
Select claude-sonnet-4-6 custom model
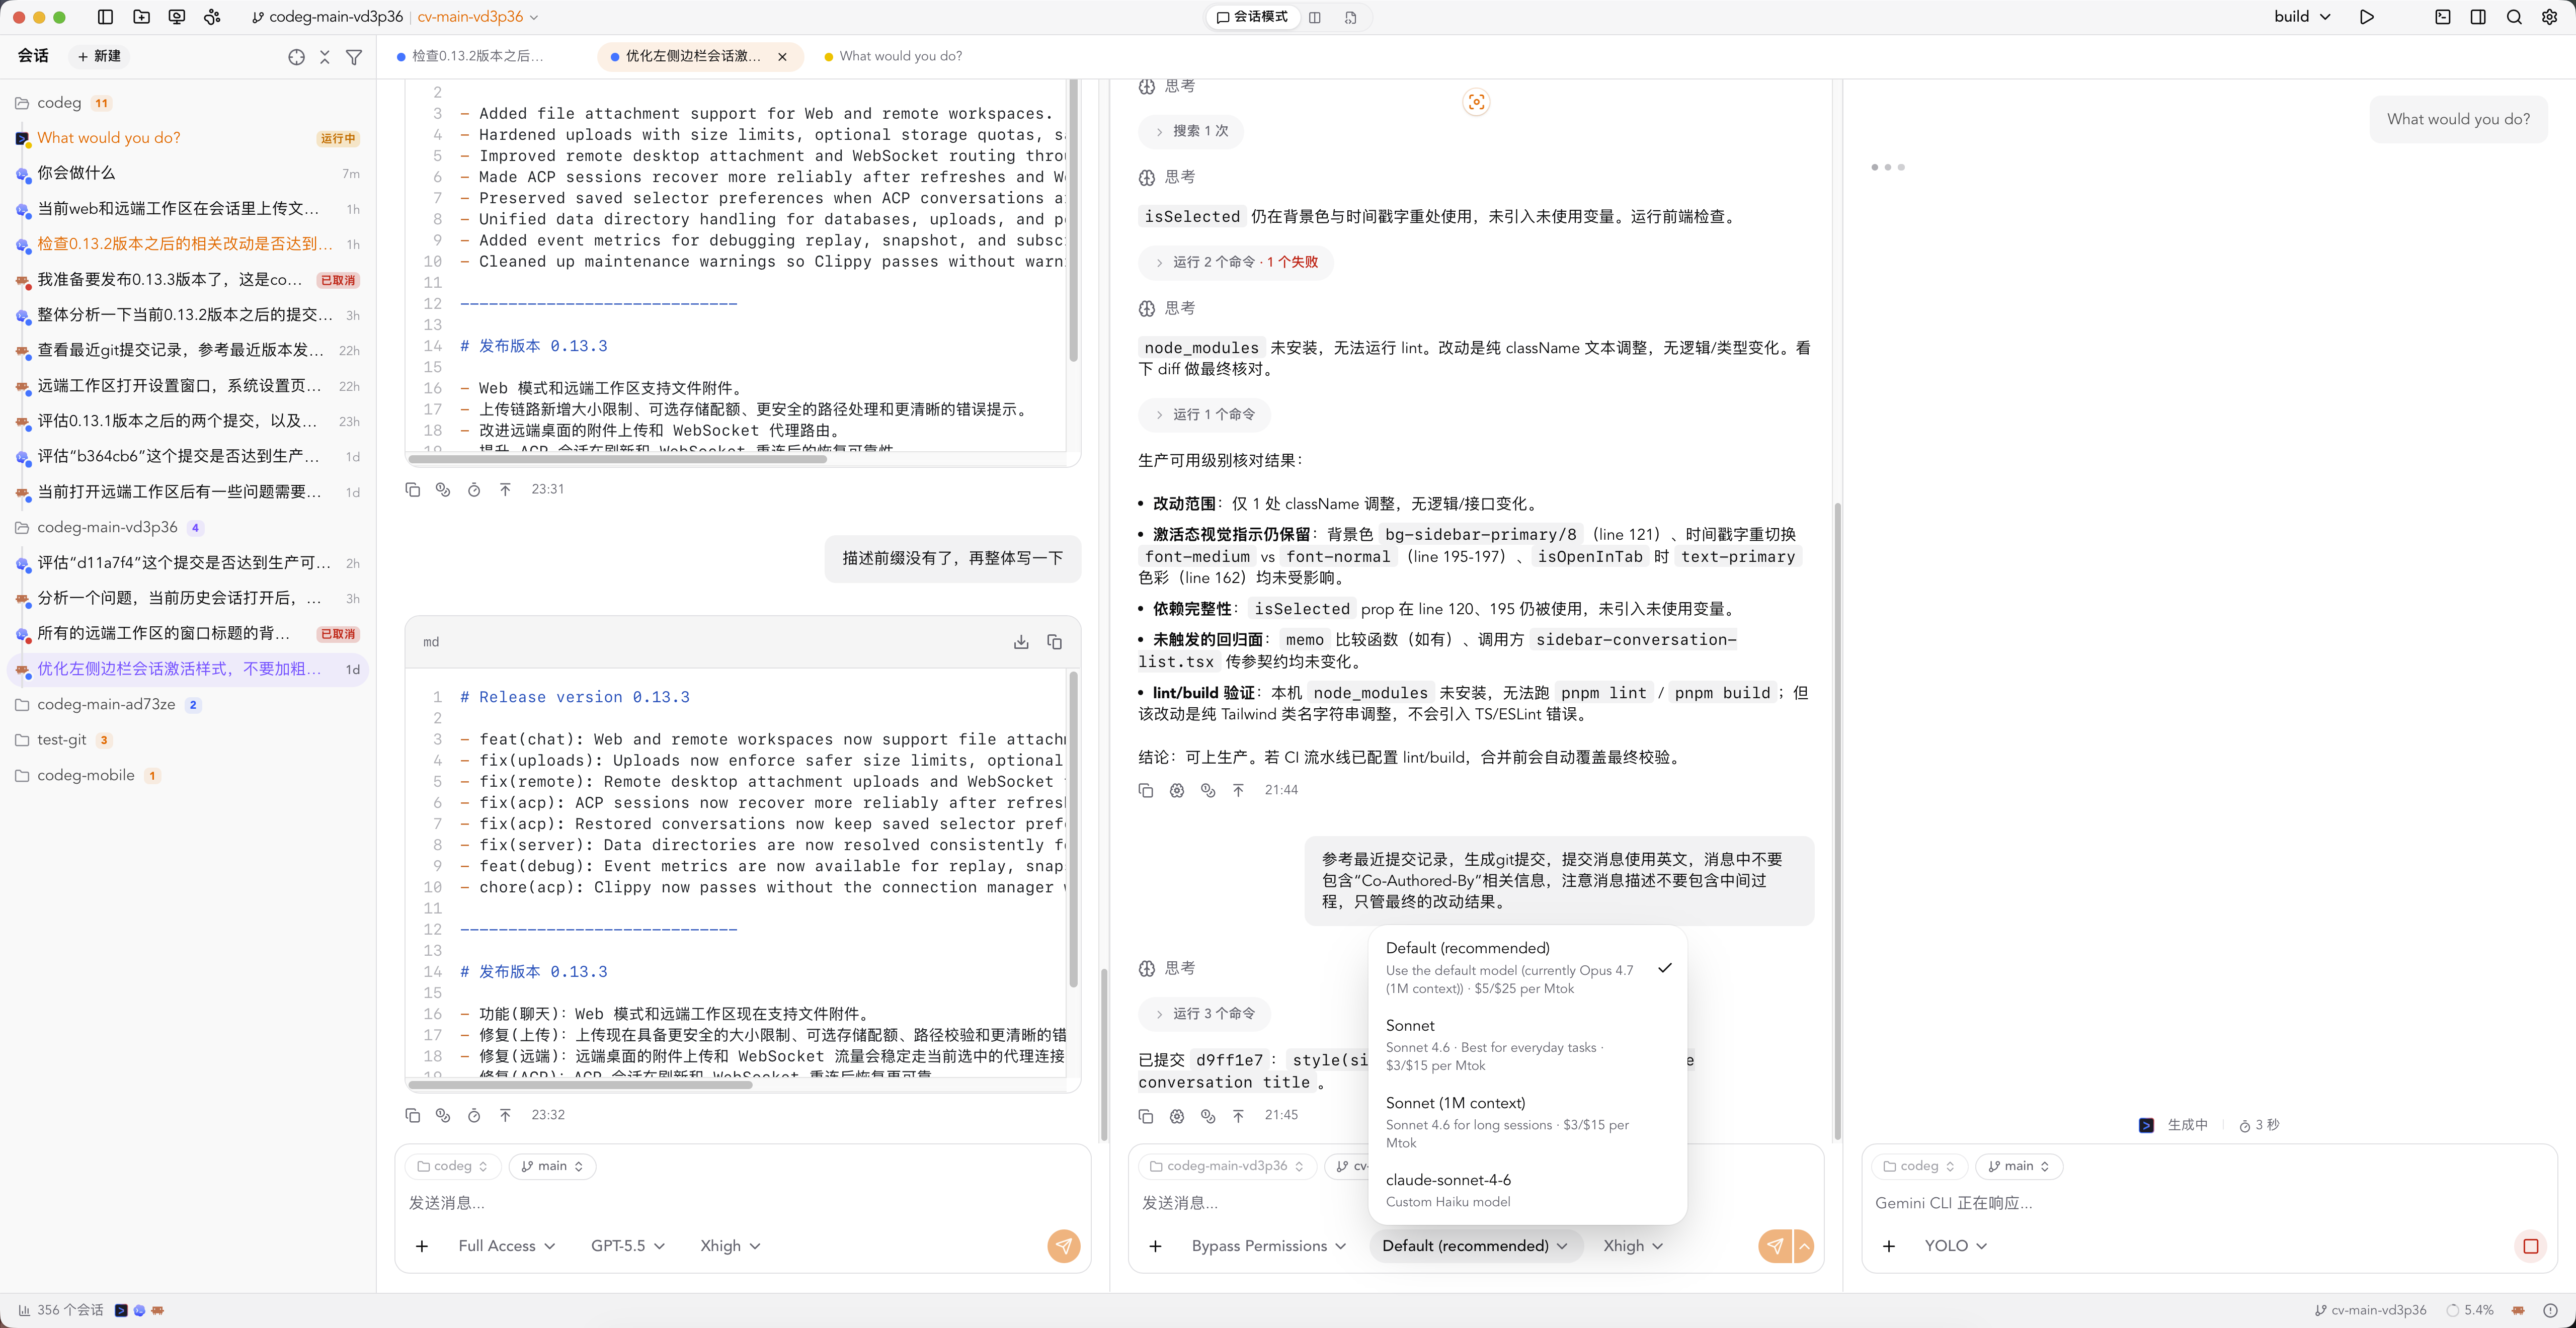(1527, 1190)
